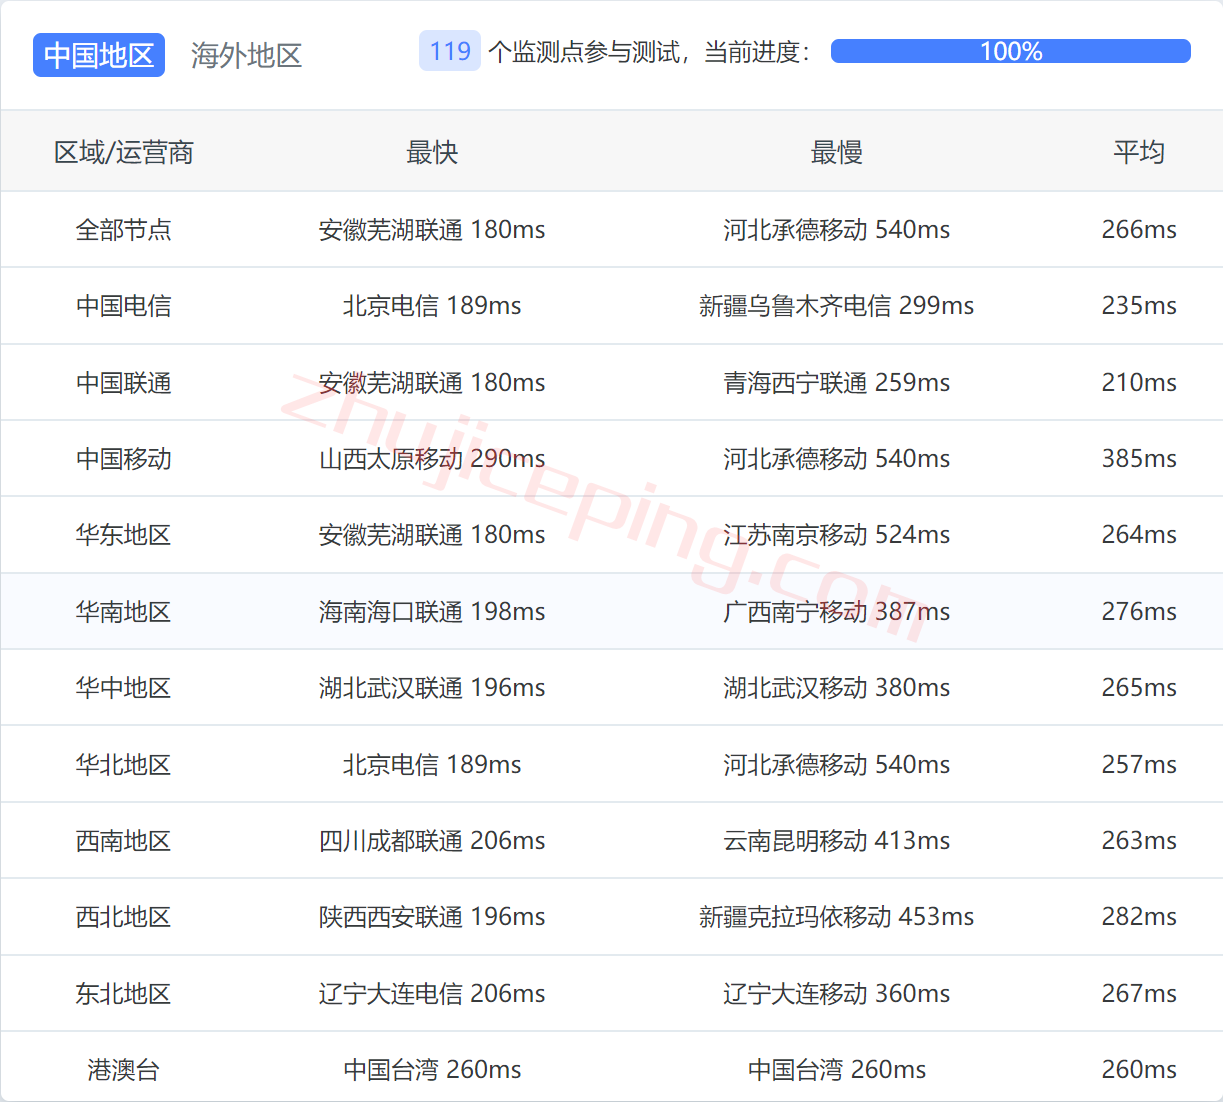This screenshot has height=1102, width=1223.
Task: Select the 华中地区 row label
Action: [124, 687]
